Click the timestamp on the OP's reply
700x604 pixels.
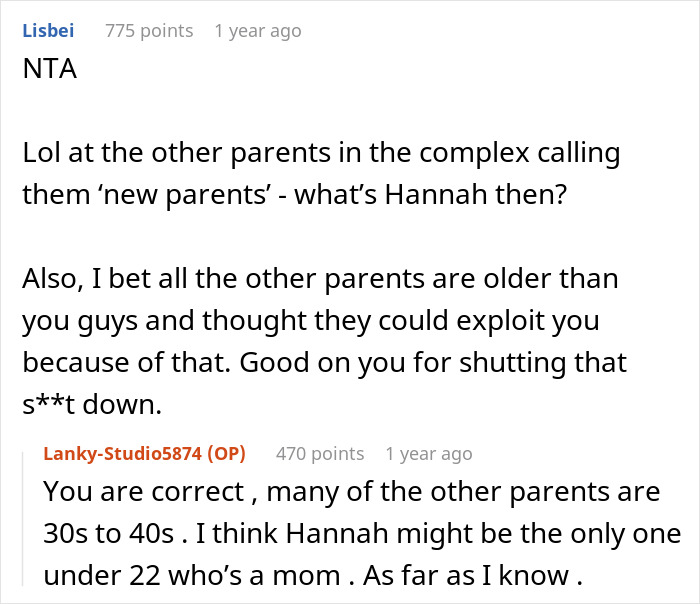point(428,454)
